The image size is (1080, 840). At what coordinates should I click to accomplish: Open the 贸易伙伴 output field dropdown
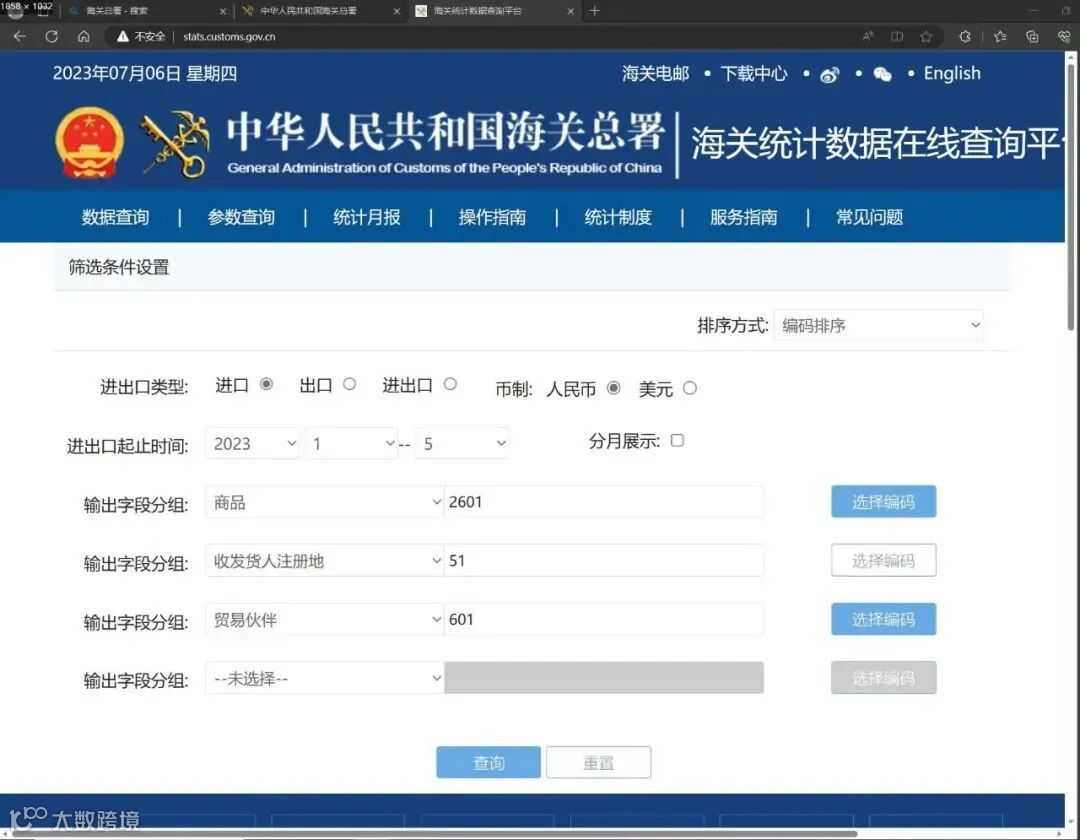click(x=324, y=619)
